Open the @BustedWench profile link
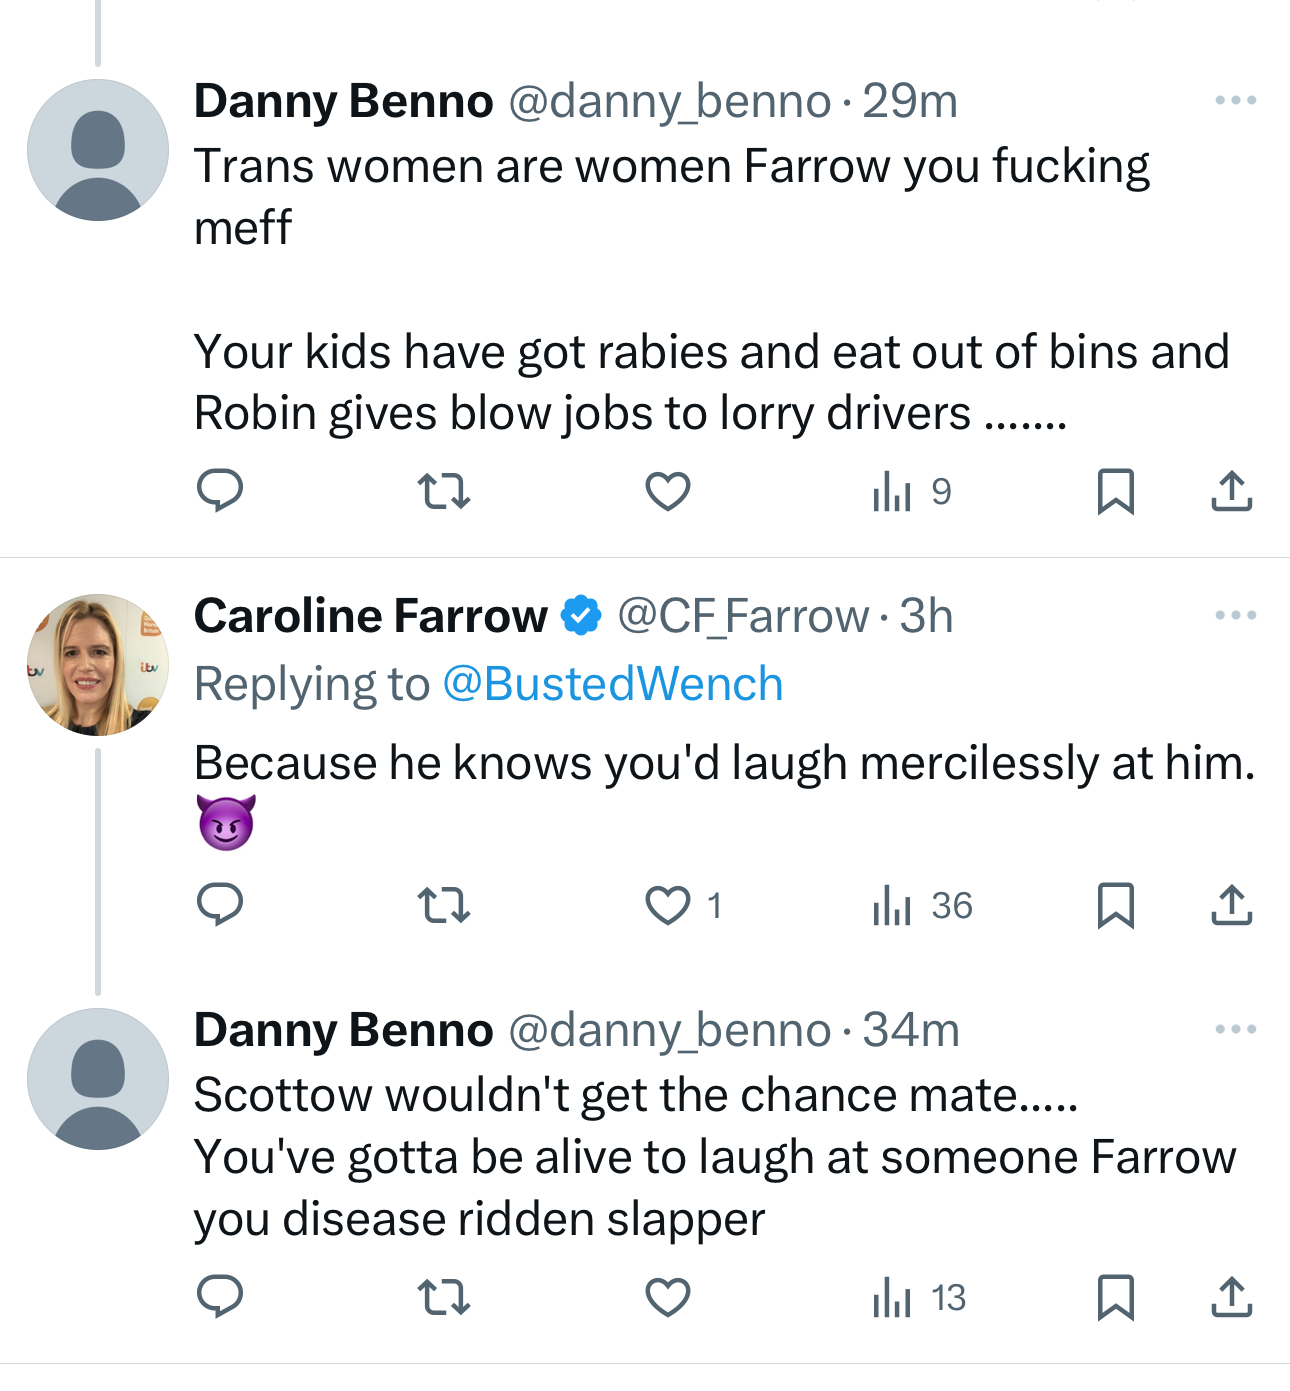Screen dimensions: 1290x1391 612,684
